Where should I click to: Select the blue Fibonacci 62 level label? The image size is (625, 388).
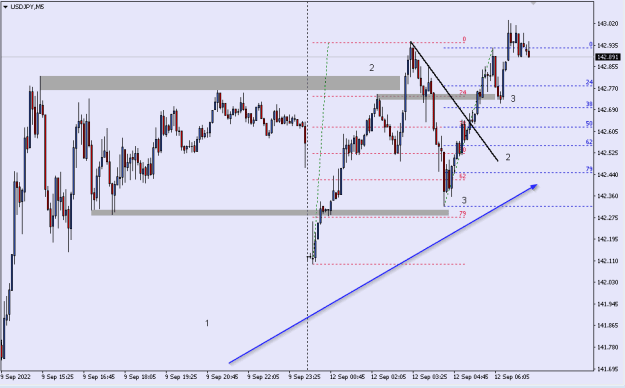(x=589, y=142)
